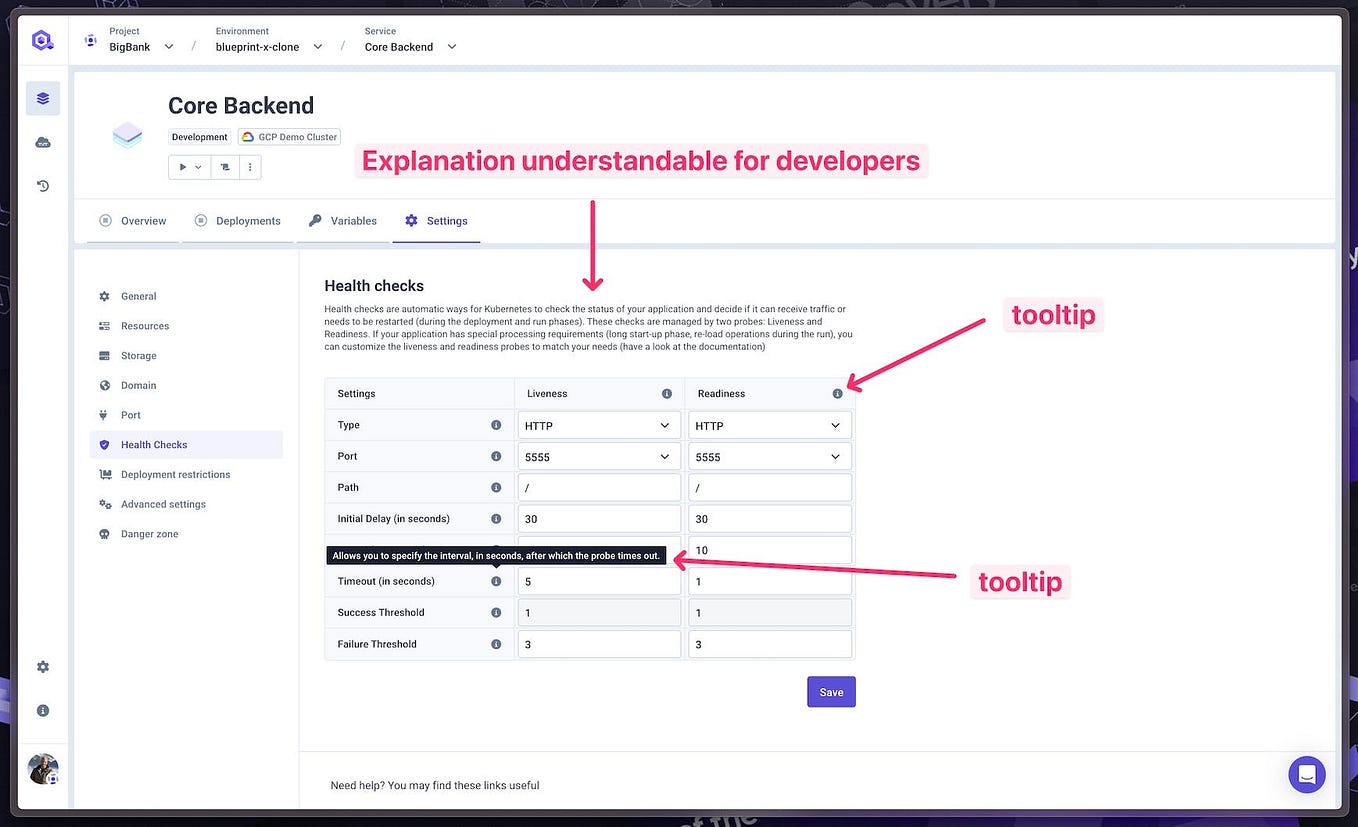
Task: Open the Readiness Port 5555 dropdown
Action: pyautogui.click(x=769, y=456)
